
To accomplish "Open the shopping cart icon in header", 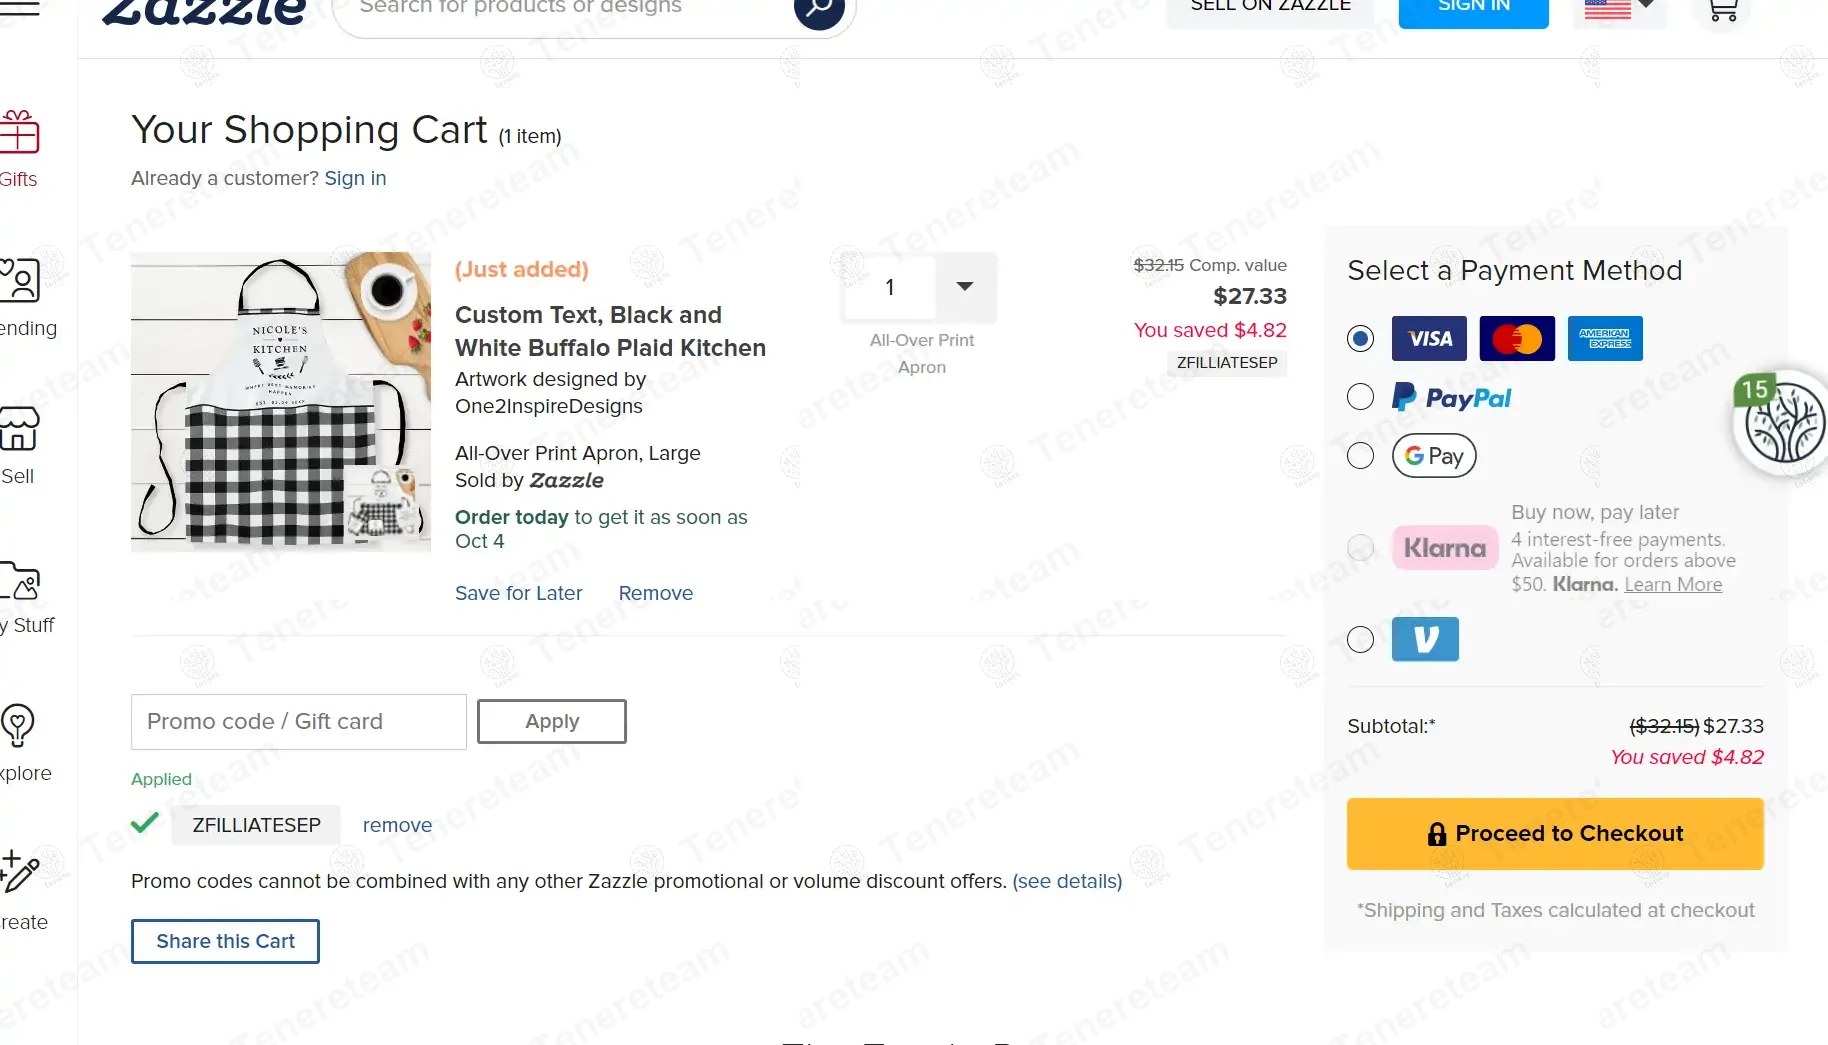I will tap(1722, 10).
